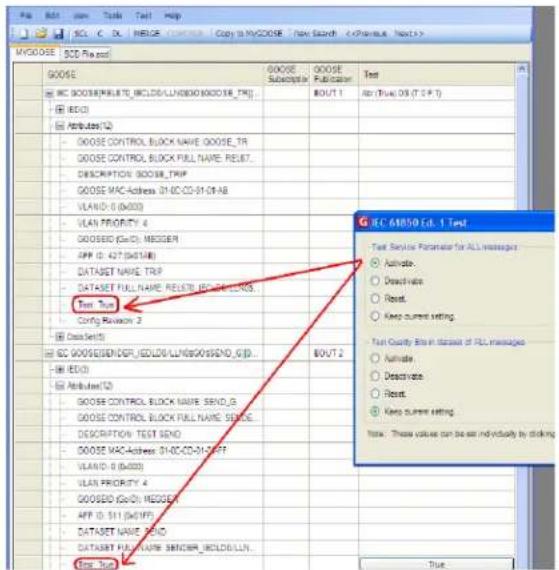Select MAC-Address row ending FF
Image resolution: width=559 pixels, height=570 pixels.
pyautogui.click(x=152, y=450)
